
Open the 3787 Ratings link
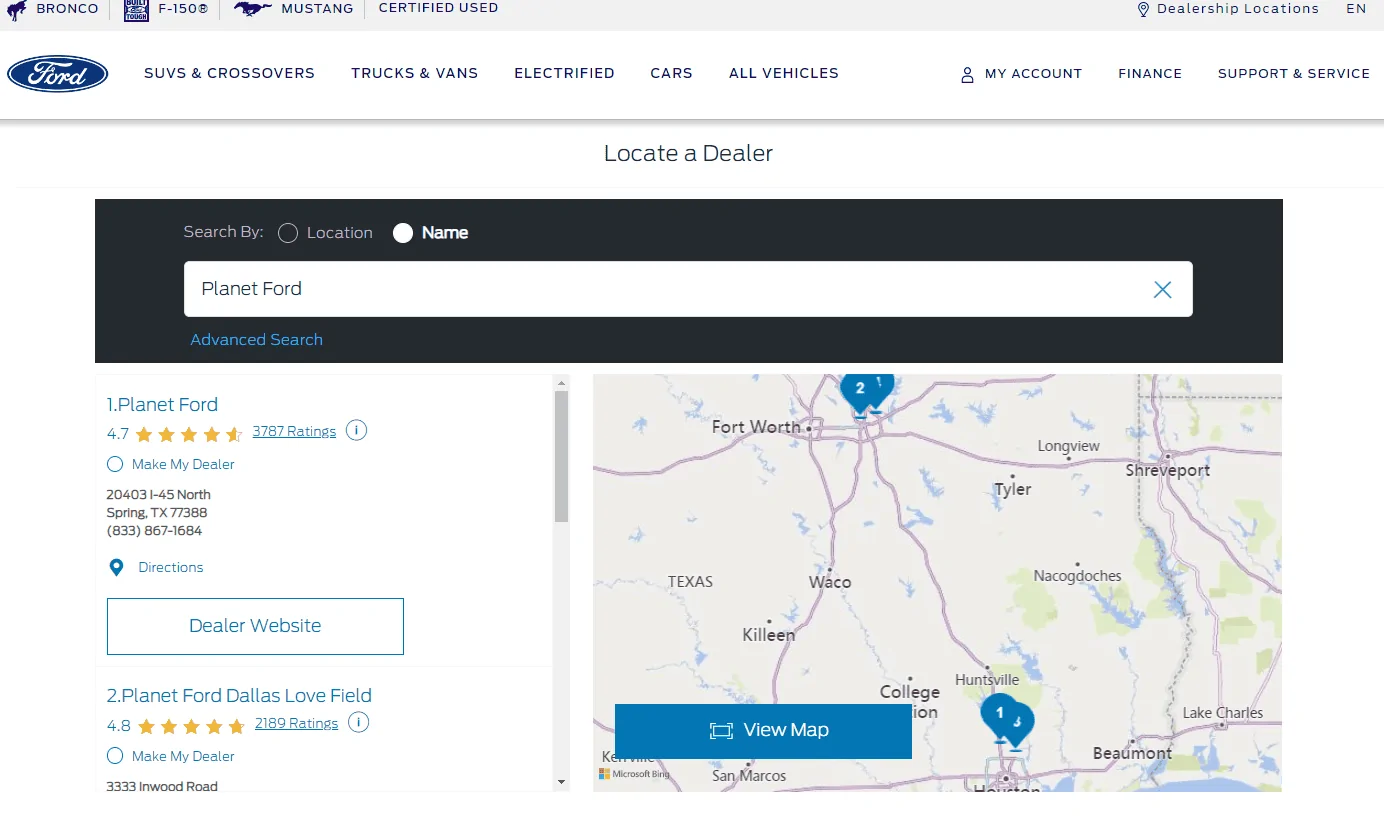coord(294,431)
